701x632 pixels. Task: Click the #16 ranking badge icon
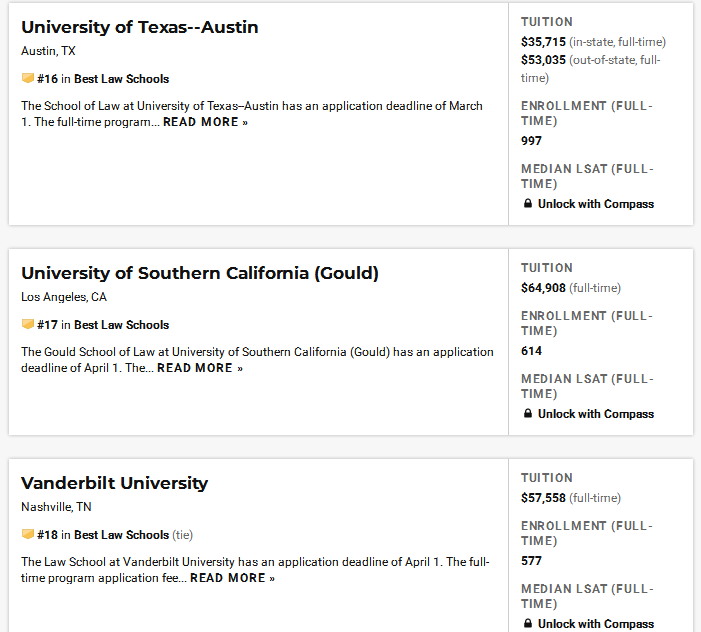[x=28, y=78]
